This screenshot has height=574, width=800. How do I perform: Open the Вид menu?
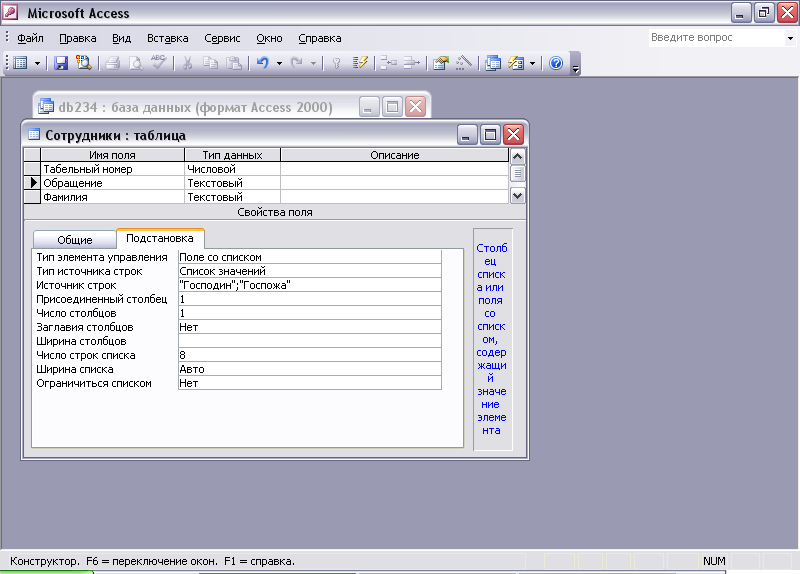(121, 38)
